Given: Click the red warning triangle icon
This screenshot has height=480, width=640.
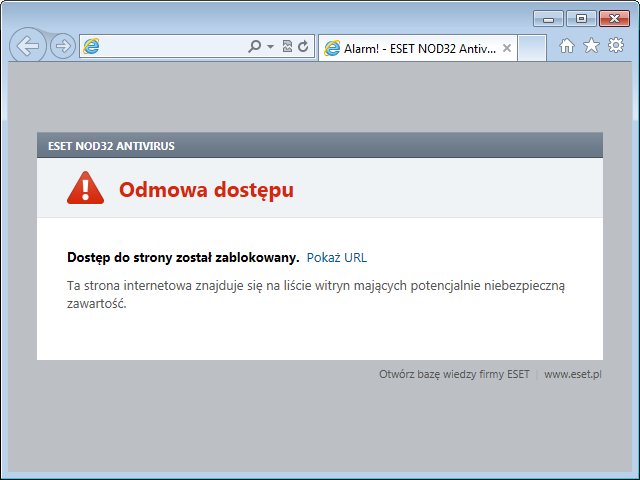Looking at the screenshot, I should point(85,188).
